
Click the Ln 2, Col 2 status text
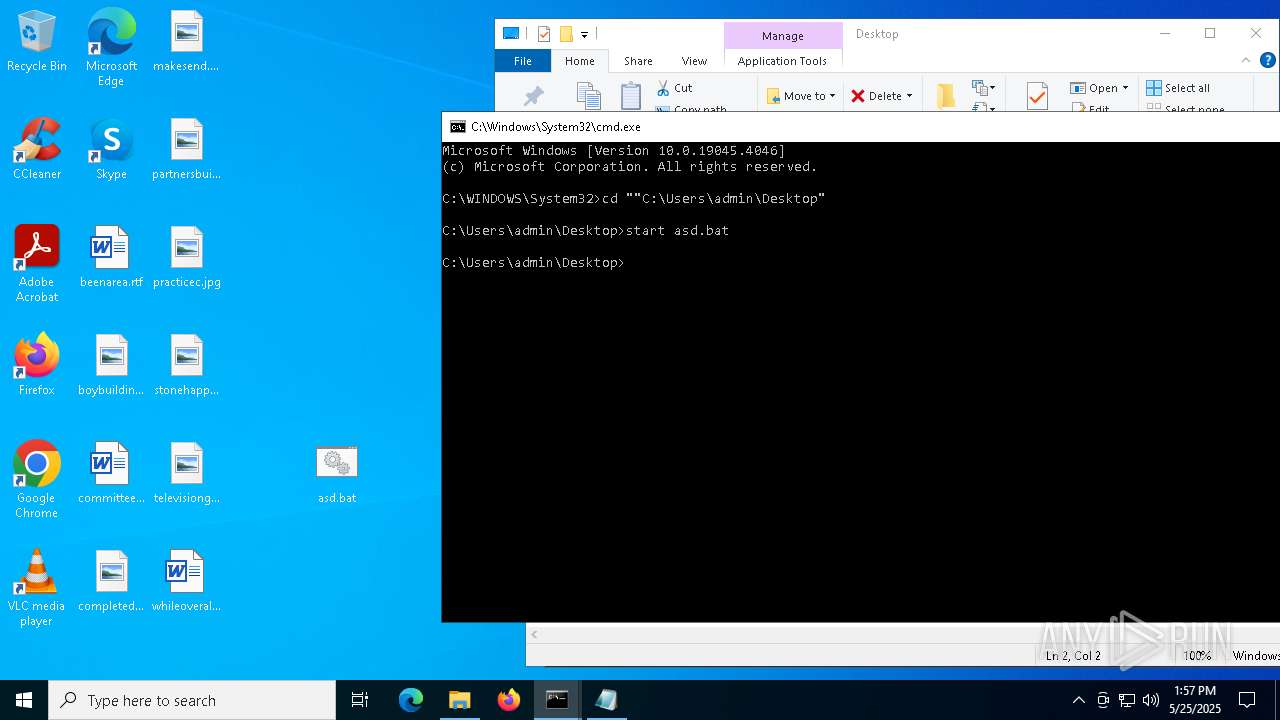coord(1073,656)
